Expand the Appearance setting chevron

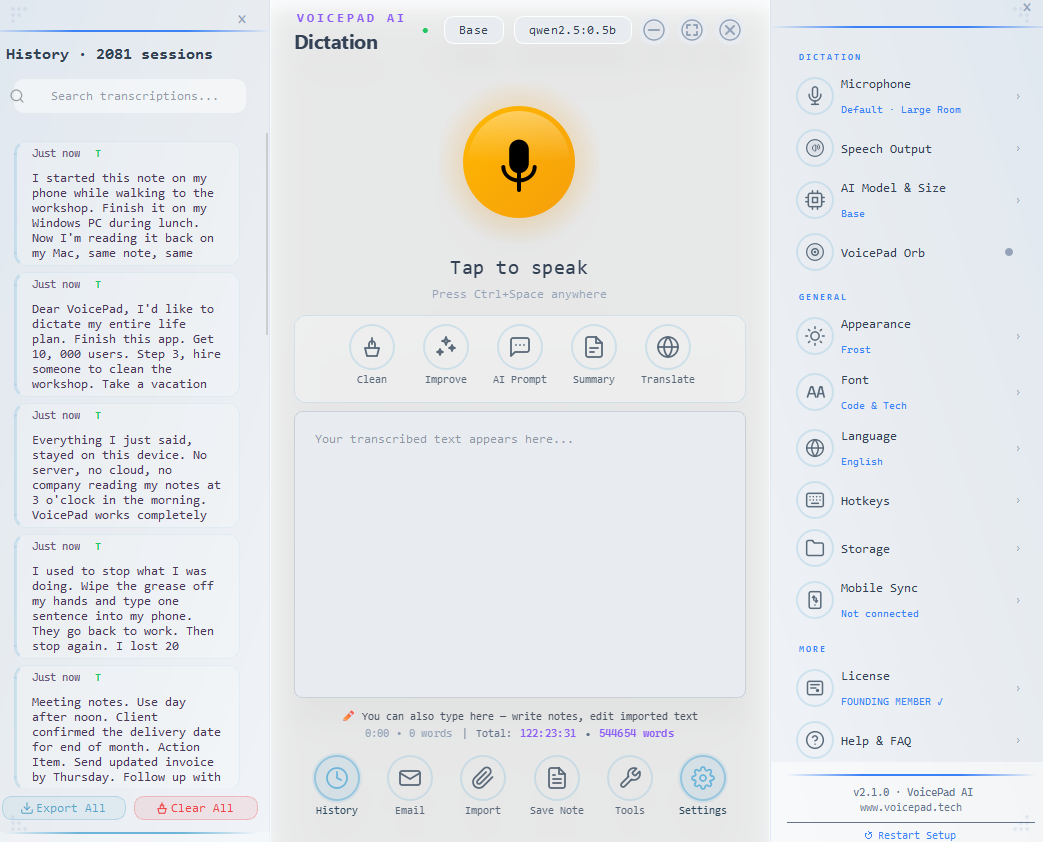pyautogui.click(x=1018, y=337)
